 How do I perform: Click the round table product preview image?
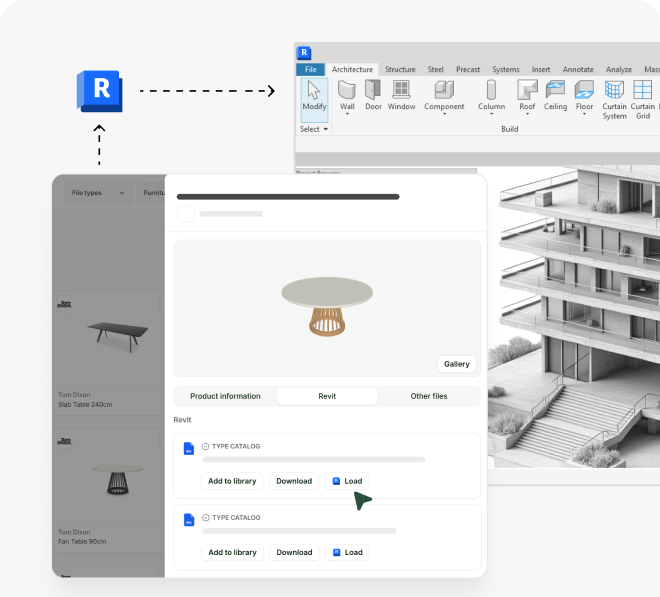(x=327, y=307)
